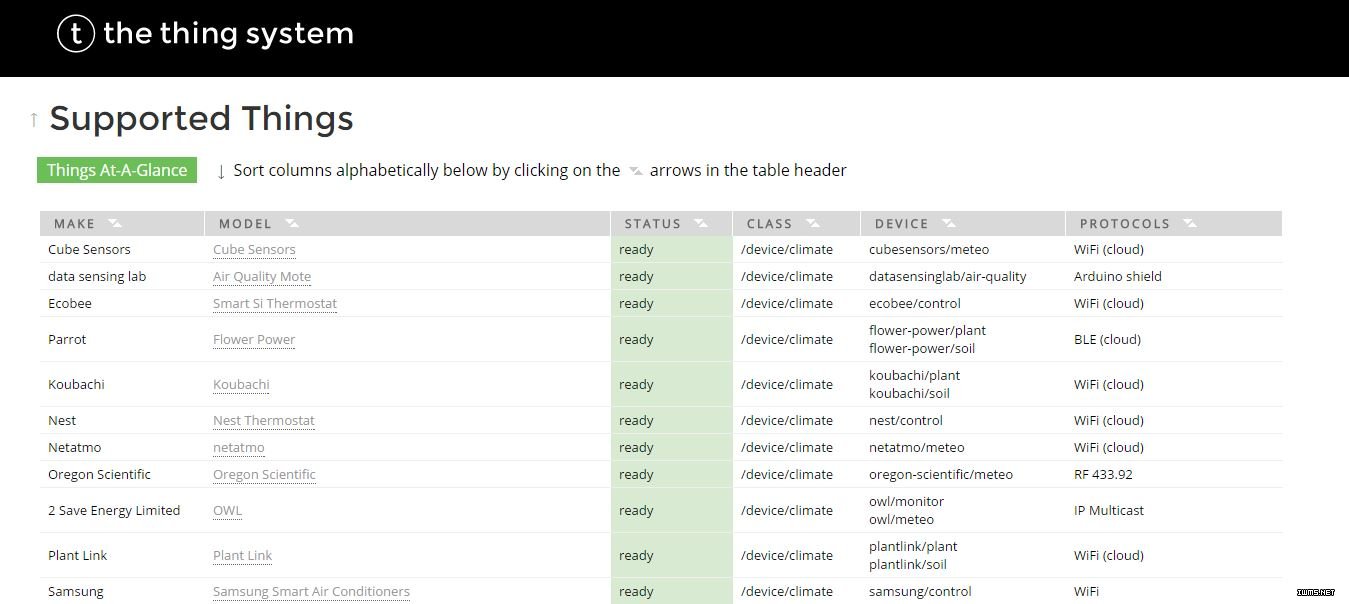
Task: Click the Things At-A-Glance green button
Action: point(117,170)
